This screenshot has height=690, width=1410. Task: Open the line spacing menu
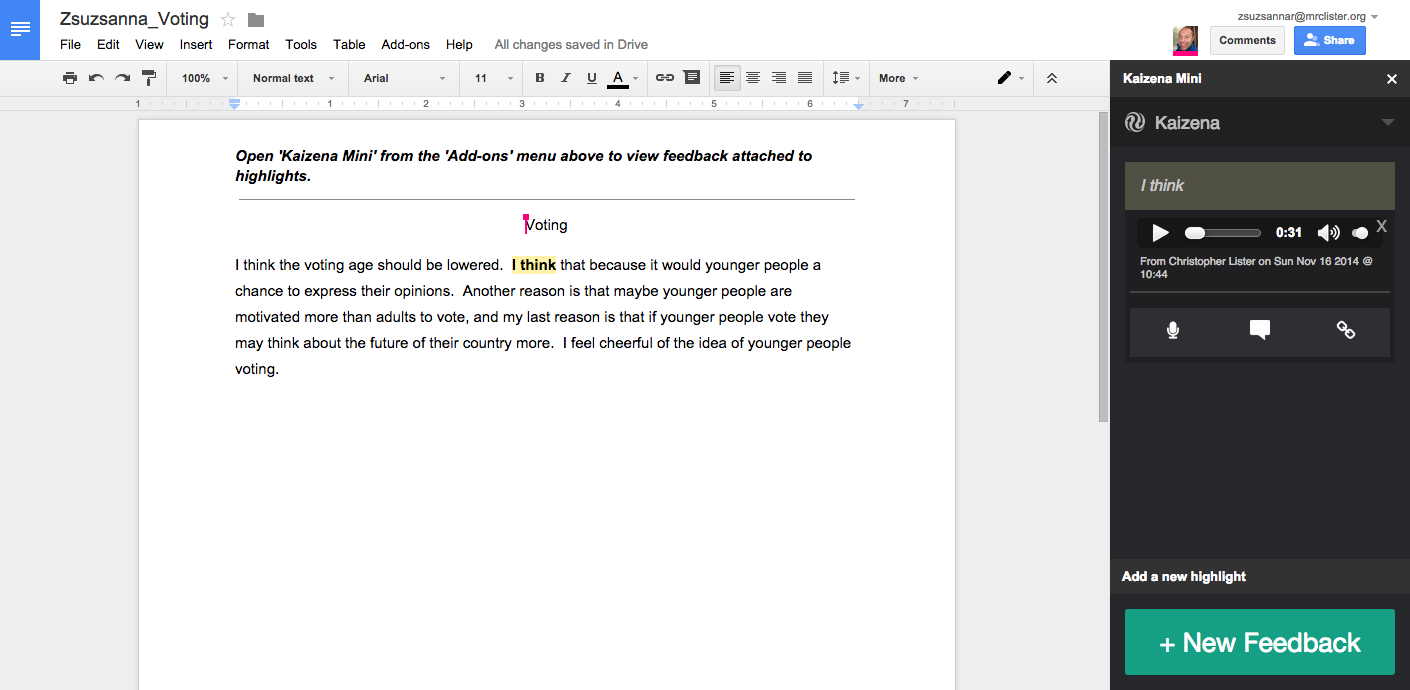click(x=845, y=78)
